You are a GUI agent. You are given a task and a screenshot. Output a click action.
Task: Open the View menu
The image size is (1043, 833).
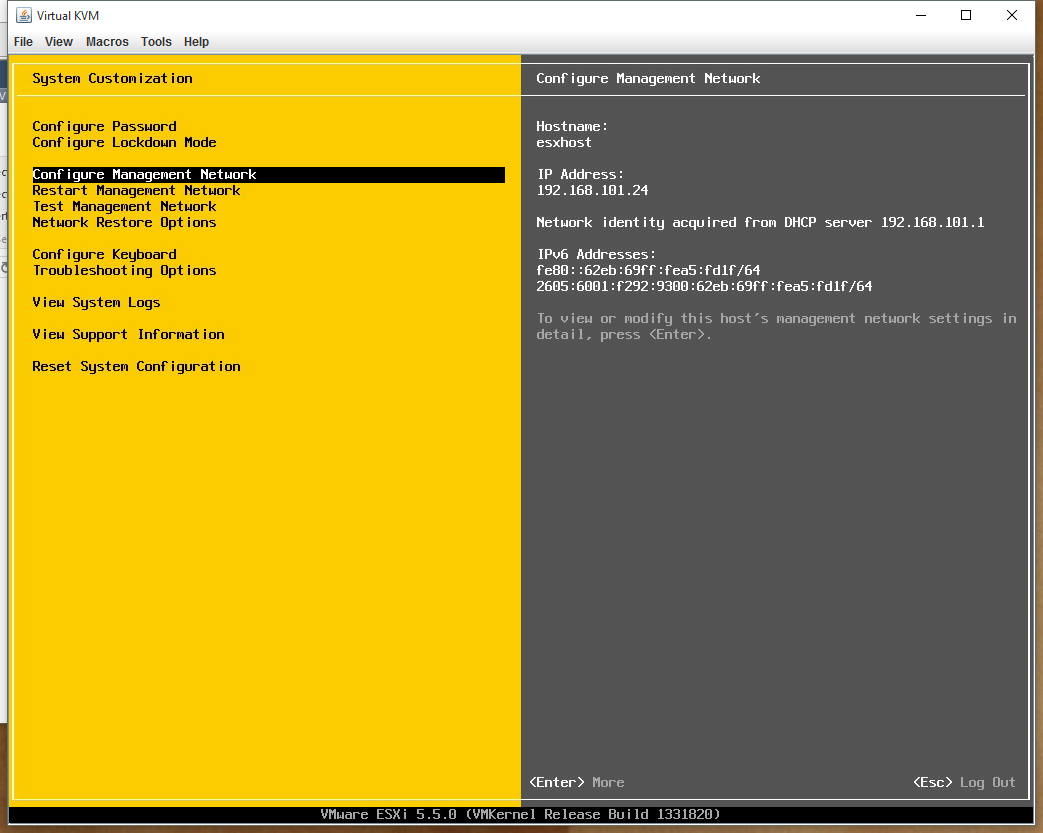[59, 42]
